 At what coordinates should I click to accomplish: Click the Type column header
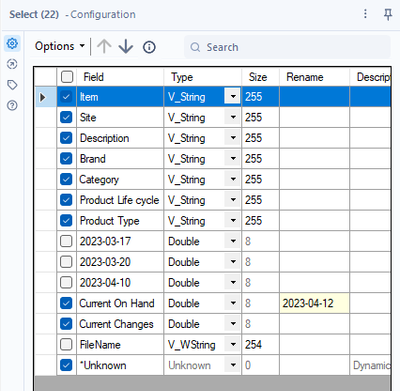click(x=202, y=77)
